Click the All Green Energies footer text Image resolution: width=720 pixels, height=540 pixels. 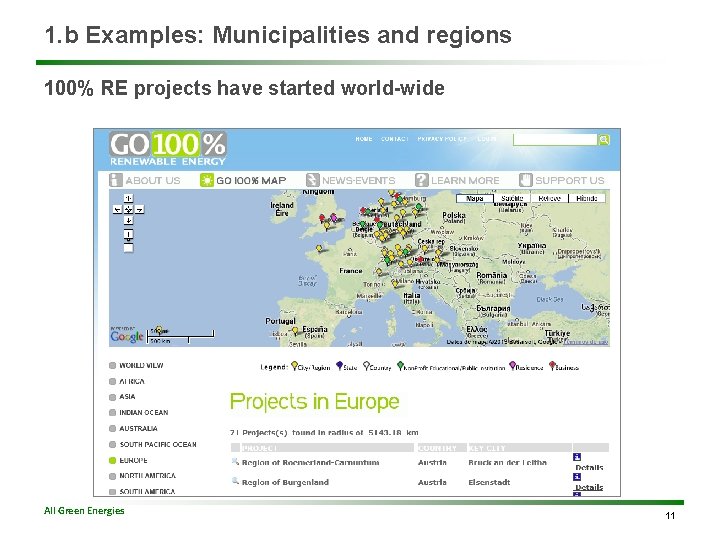[x=84, y=511]
